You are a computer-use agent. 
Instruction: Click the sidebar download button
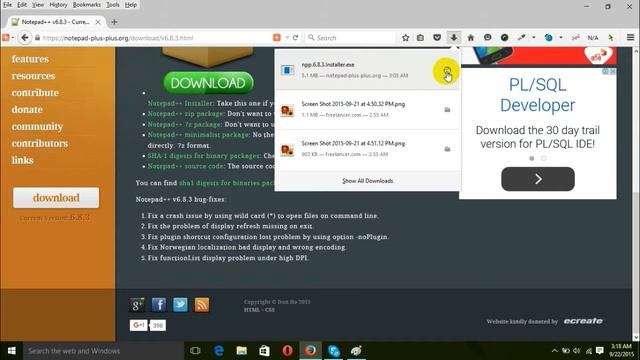point(56,198)
